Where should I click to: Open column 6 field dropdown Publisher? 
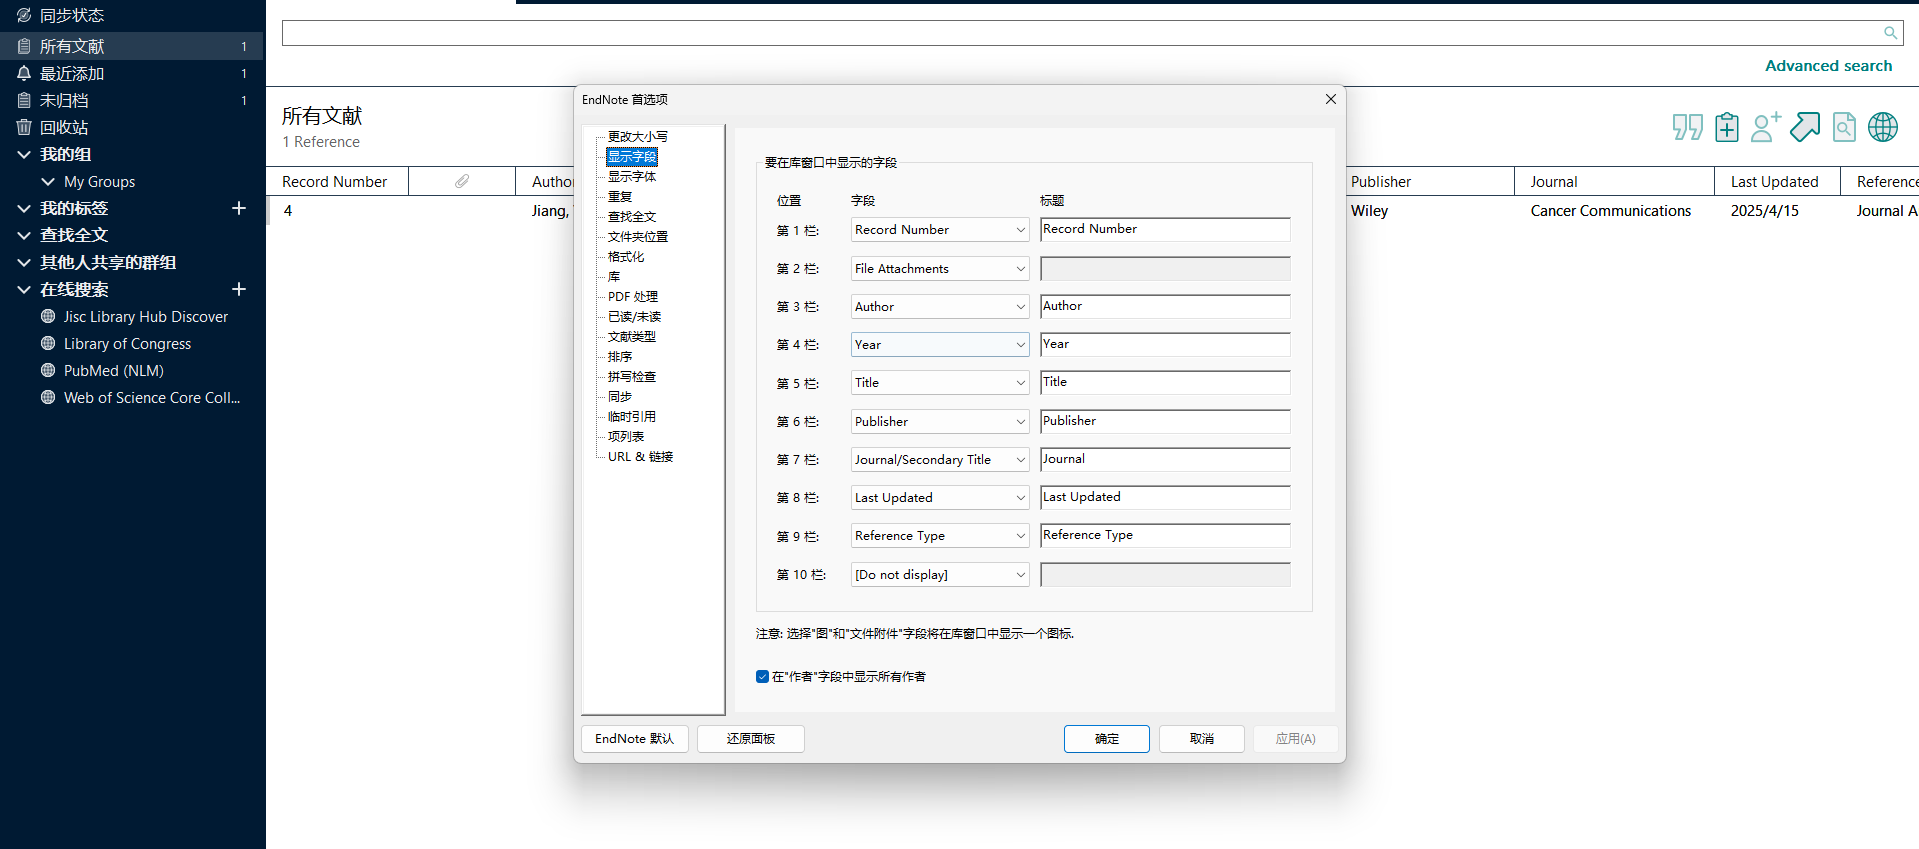939,422
